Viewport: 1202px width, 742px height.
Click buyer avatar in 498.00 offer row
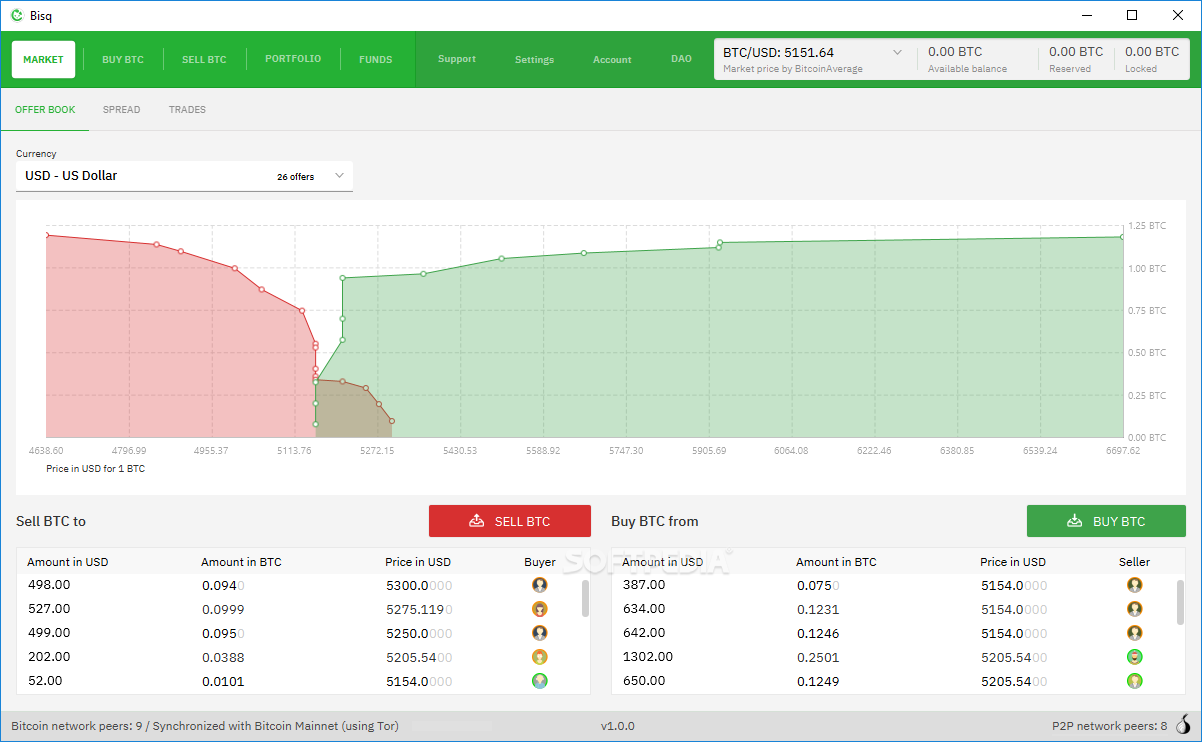pos(540,585)
